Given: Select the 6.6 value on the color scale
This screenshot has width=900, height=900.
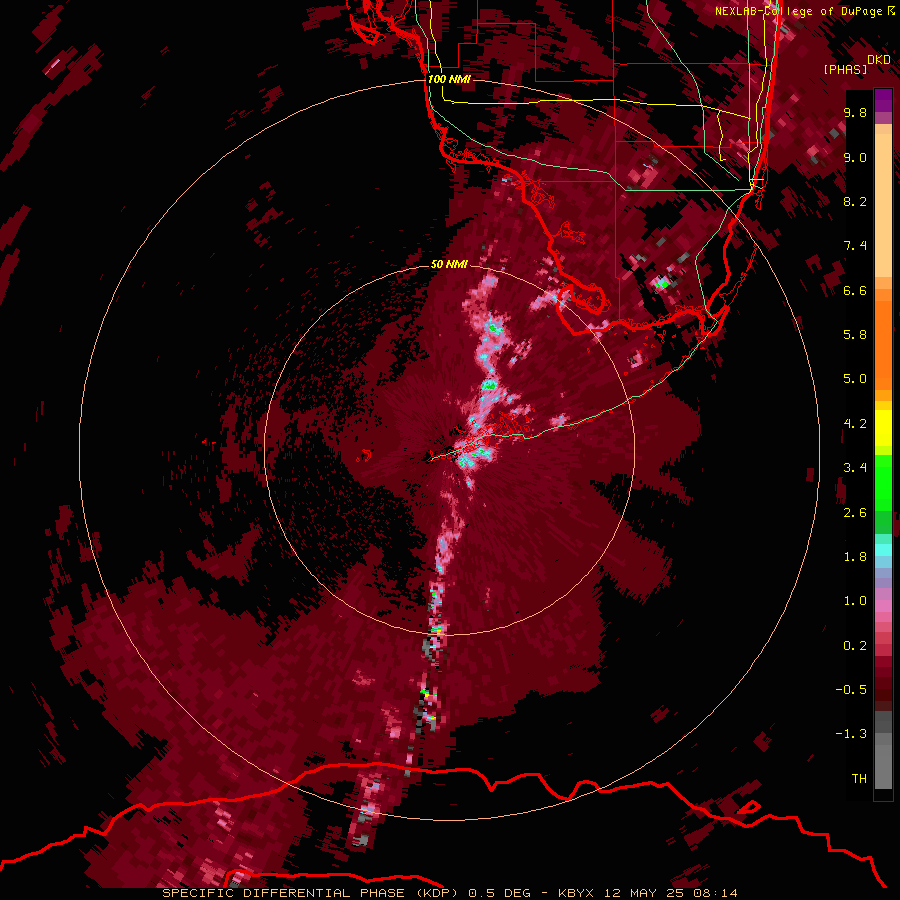Looking at the screenshot, I should [855, 290].
